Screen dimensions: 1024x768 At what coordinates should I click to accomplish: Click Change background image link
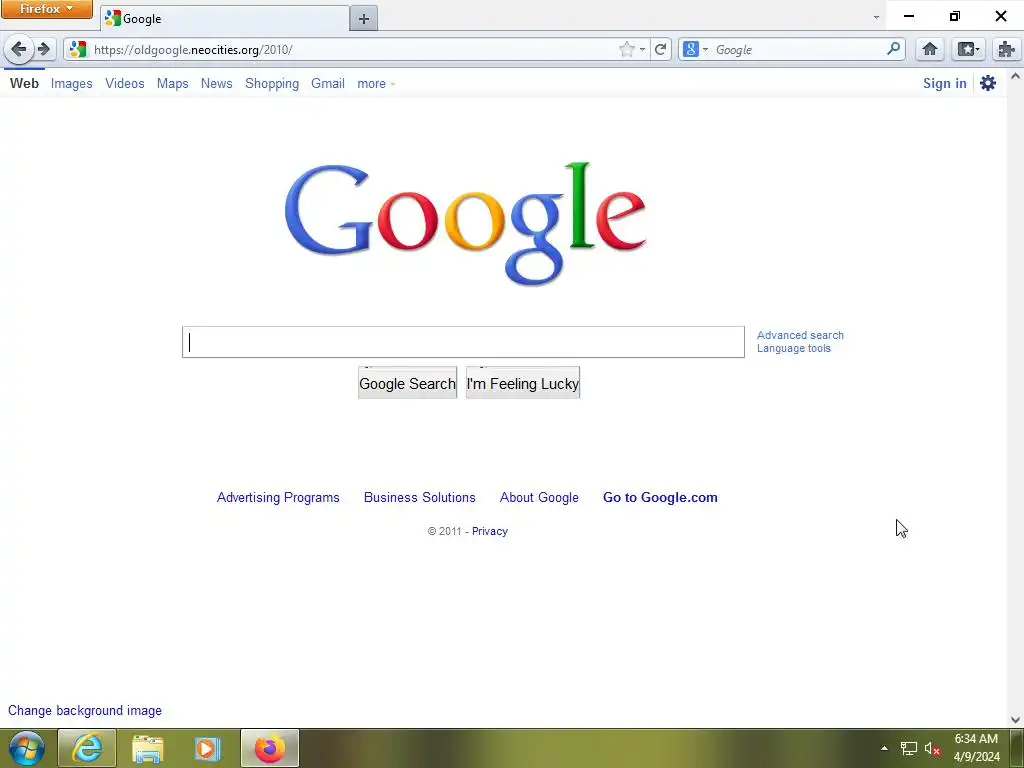pyautogui.click(x=85, y=711)
